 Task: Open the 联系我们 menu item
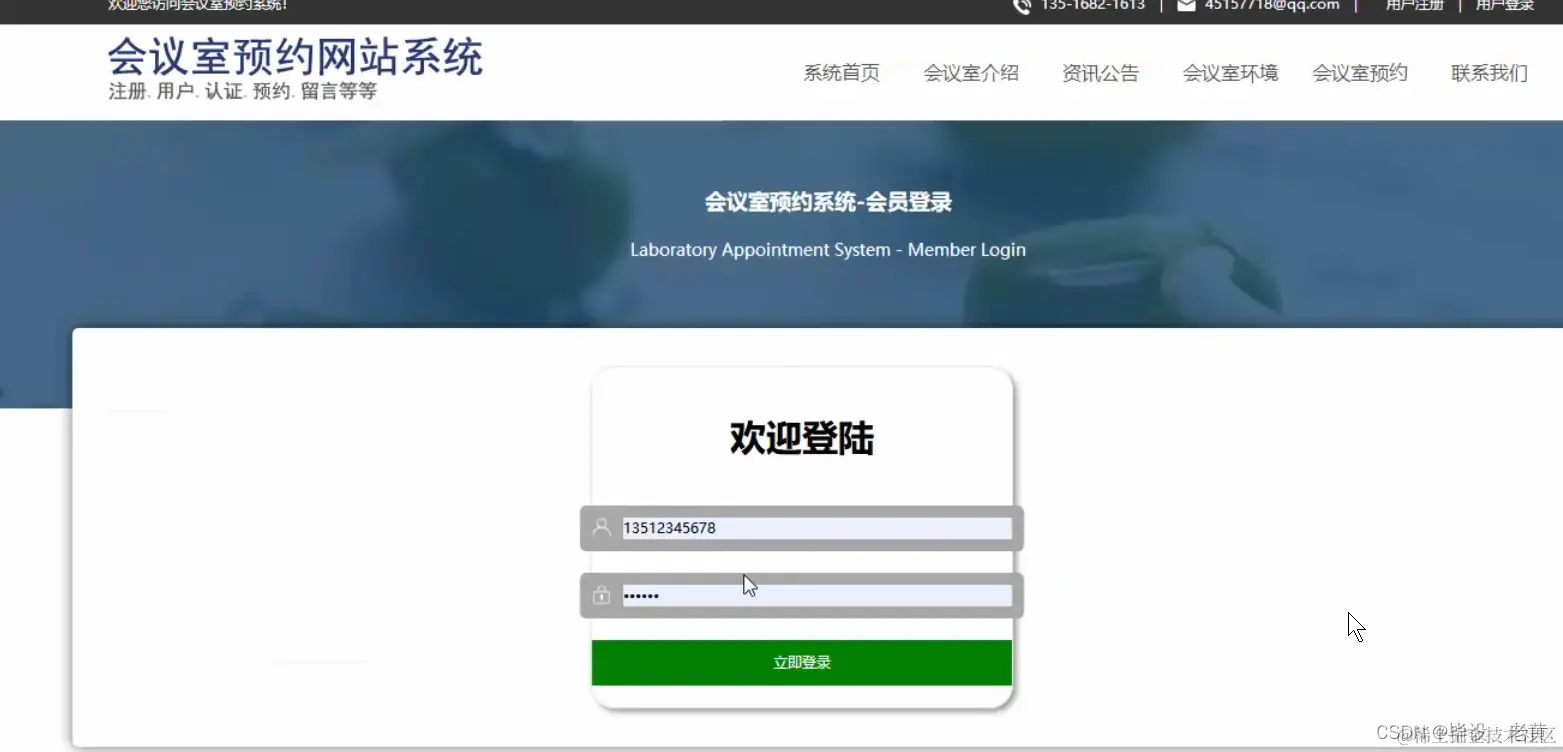(x=1488, y=72)
